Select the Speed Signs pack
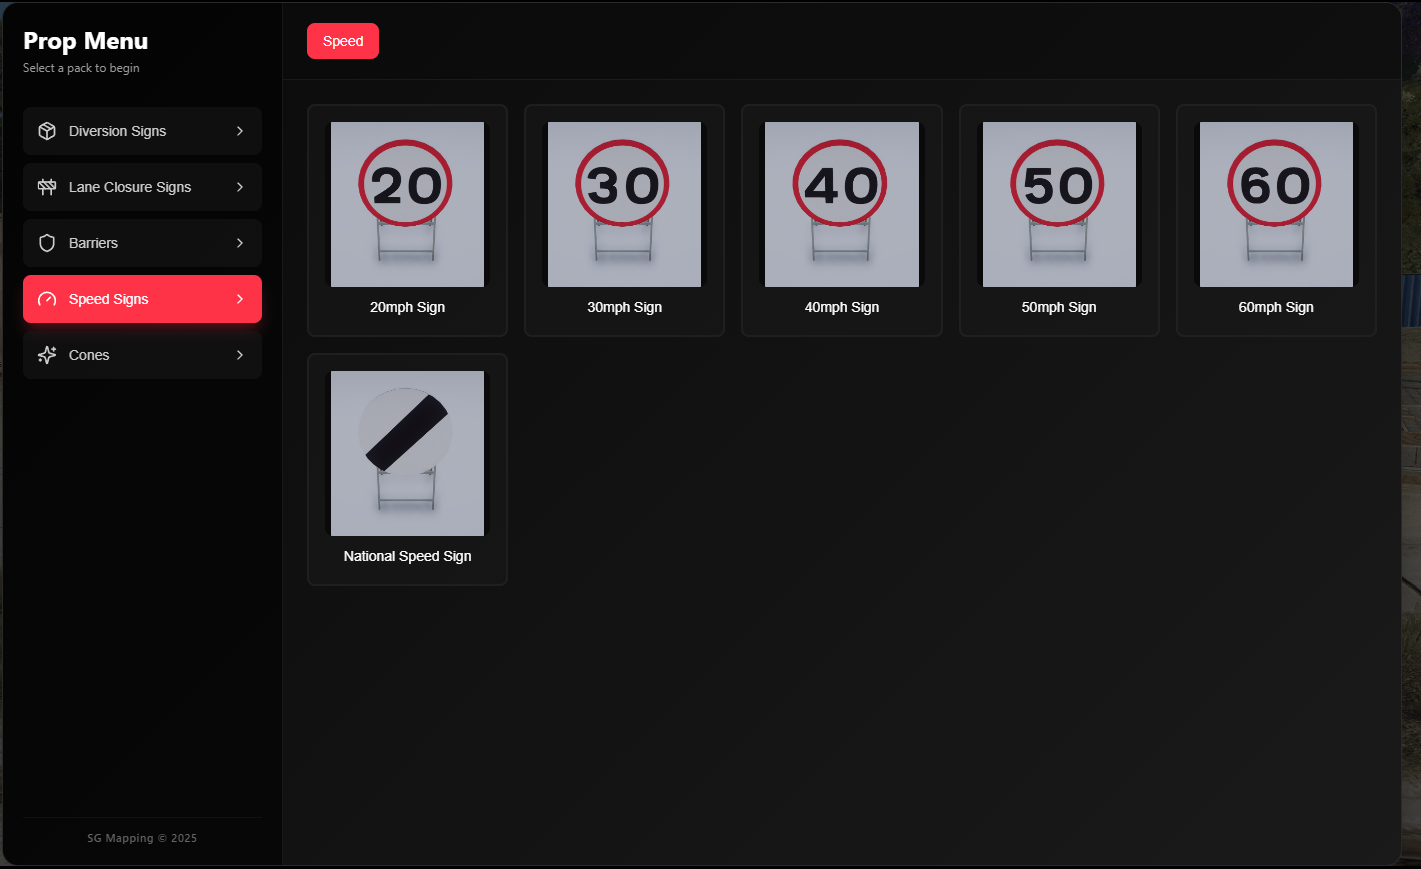1421x869 pixels. coord(142,299)
